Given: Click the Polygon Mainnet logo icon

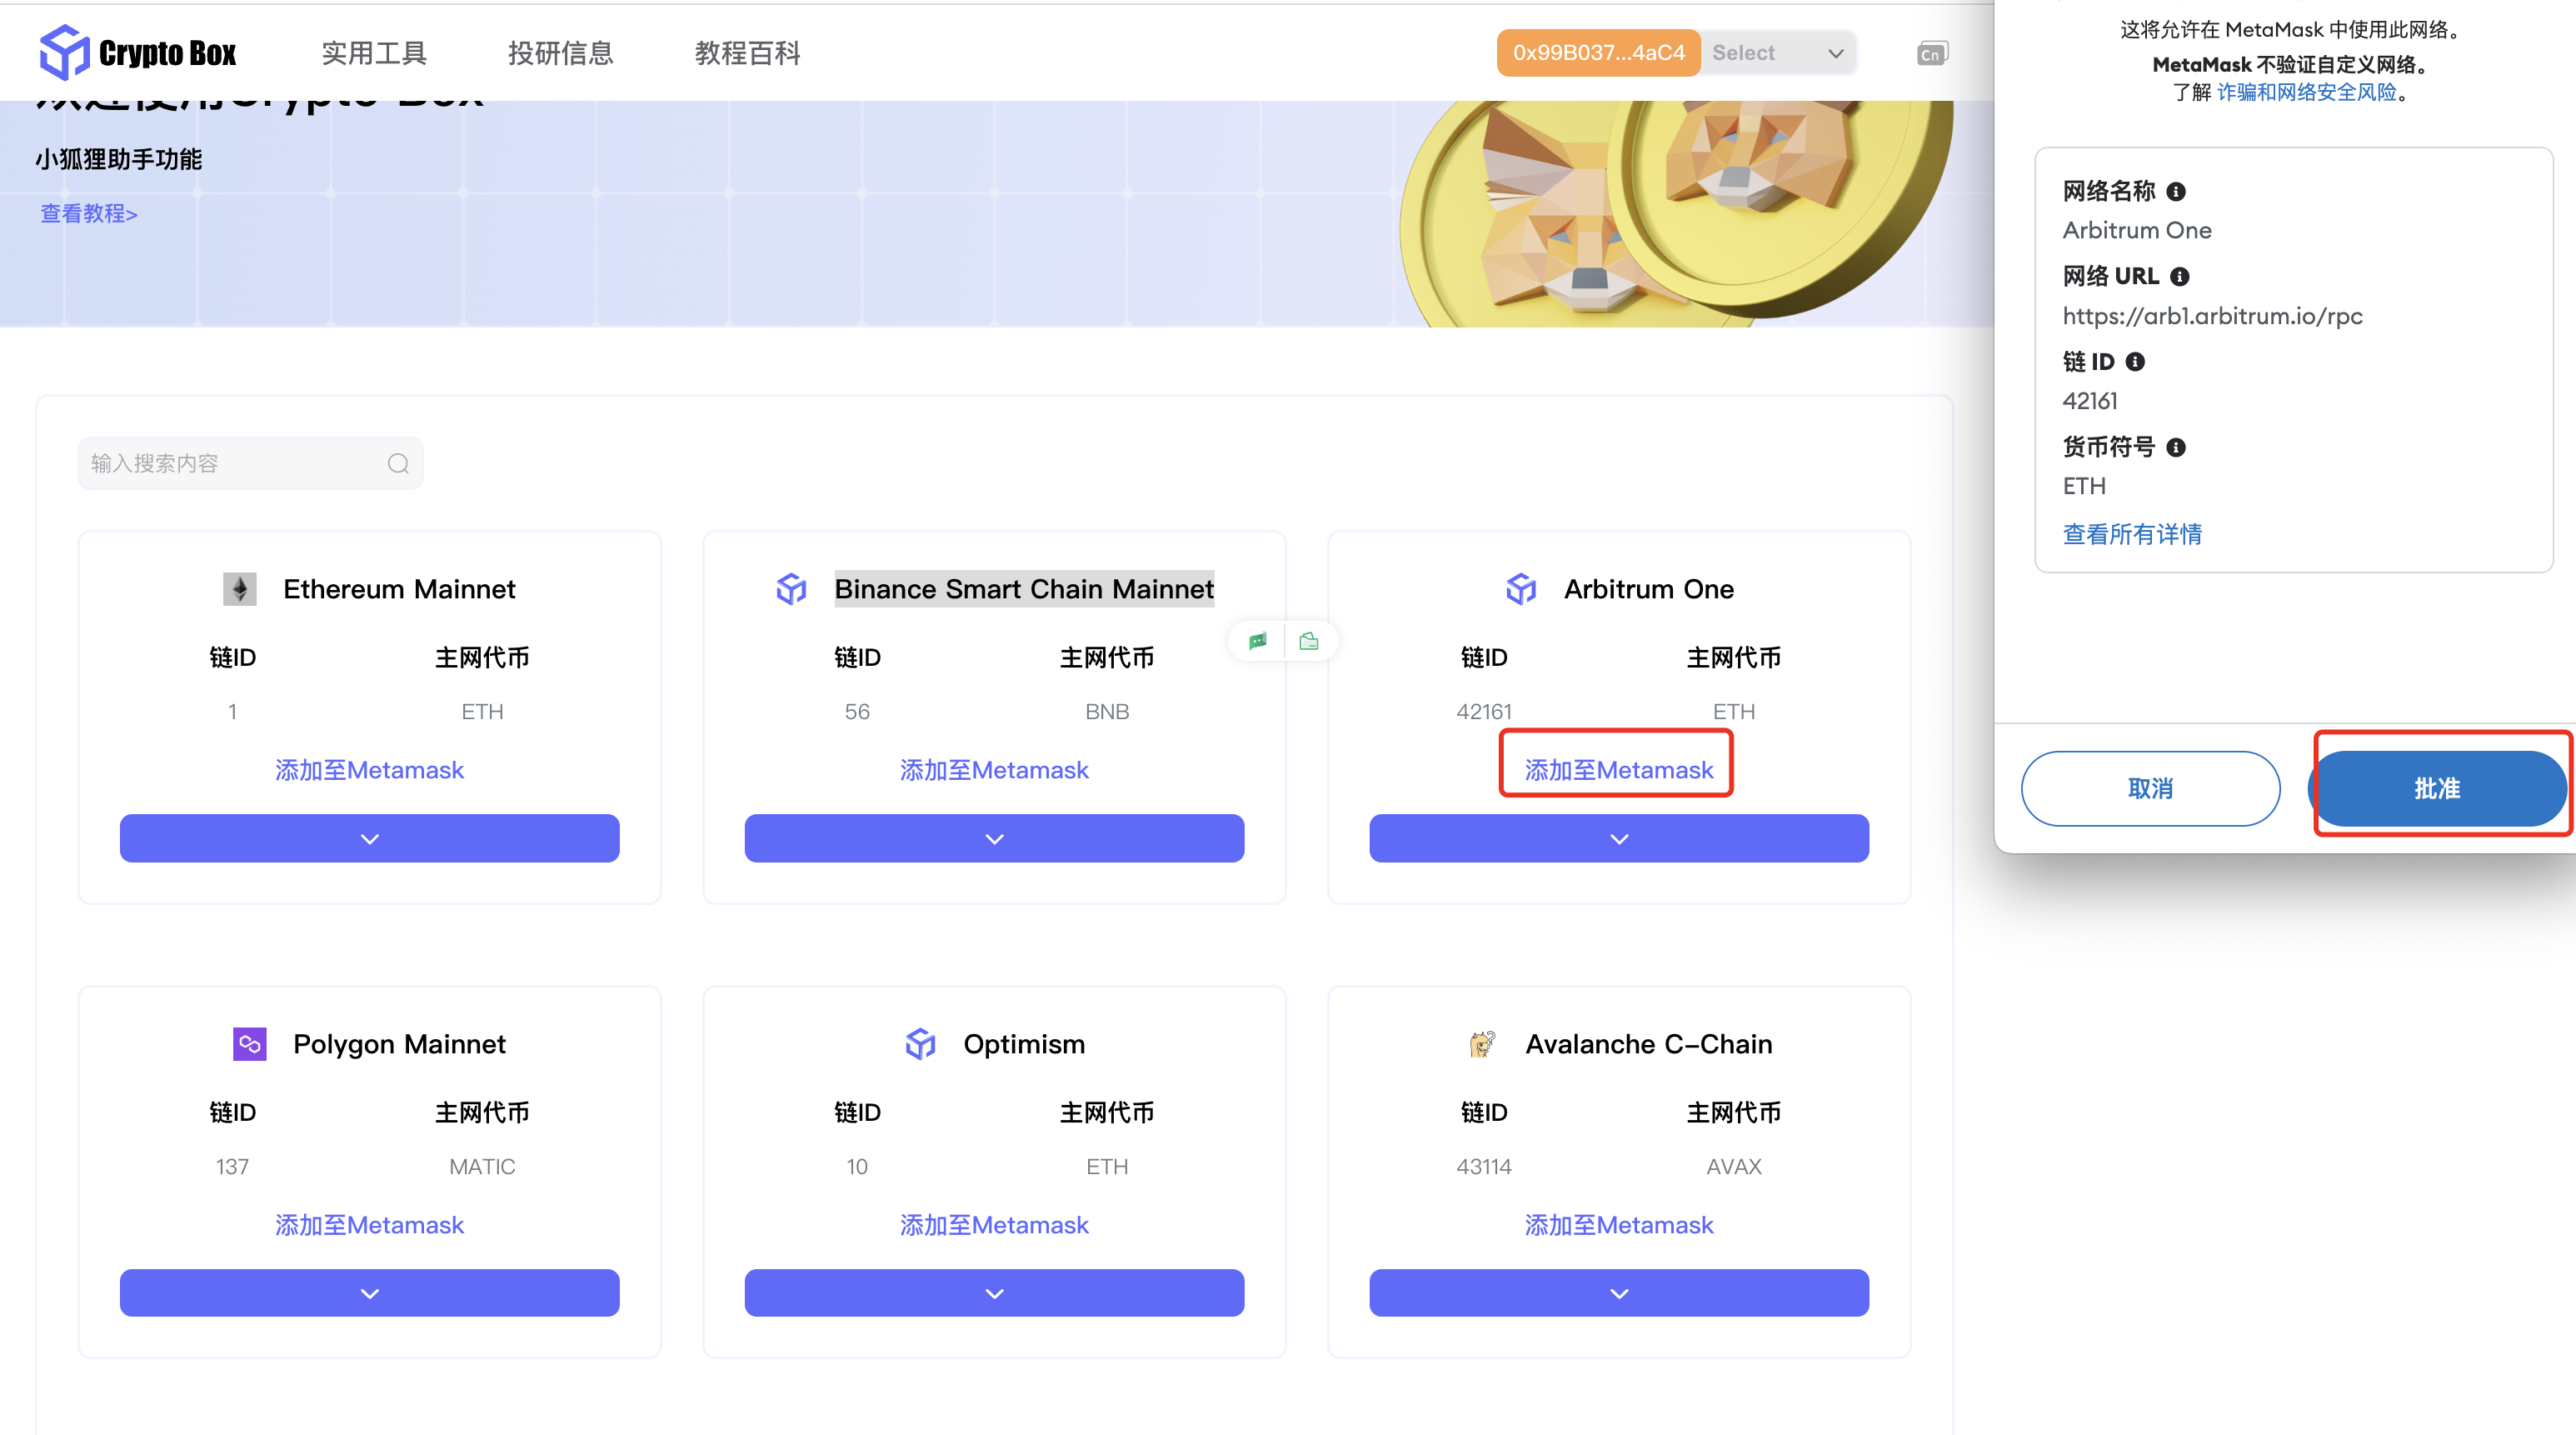Looking at the screenshot, I should (249, 1044).
